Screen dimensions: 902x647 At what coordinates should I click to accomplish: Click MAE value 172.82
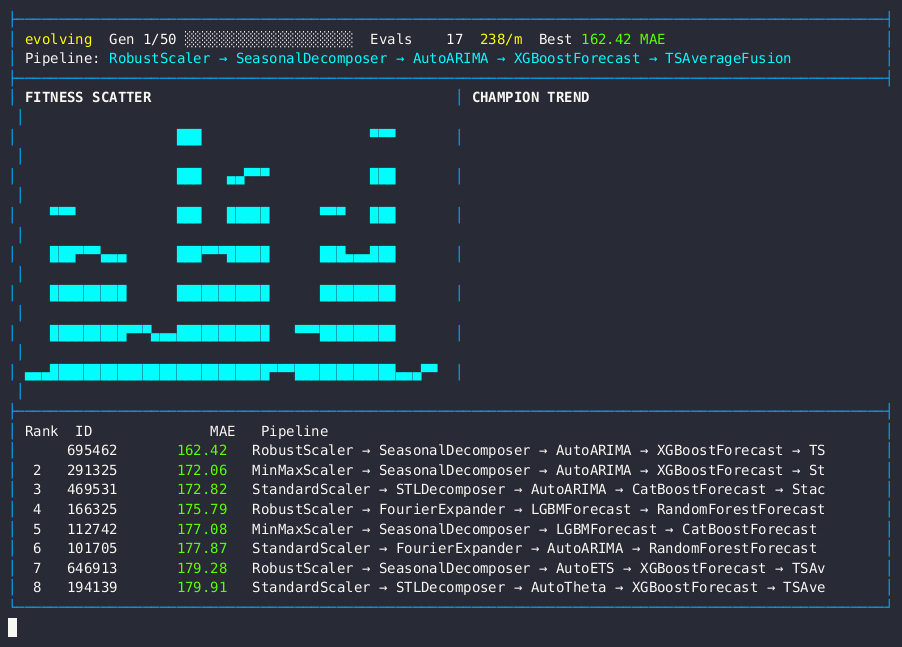pos(202,489)
